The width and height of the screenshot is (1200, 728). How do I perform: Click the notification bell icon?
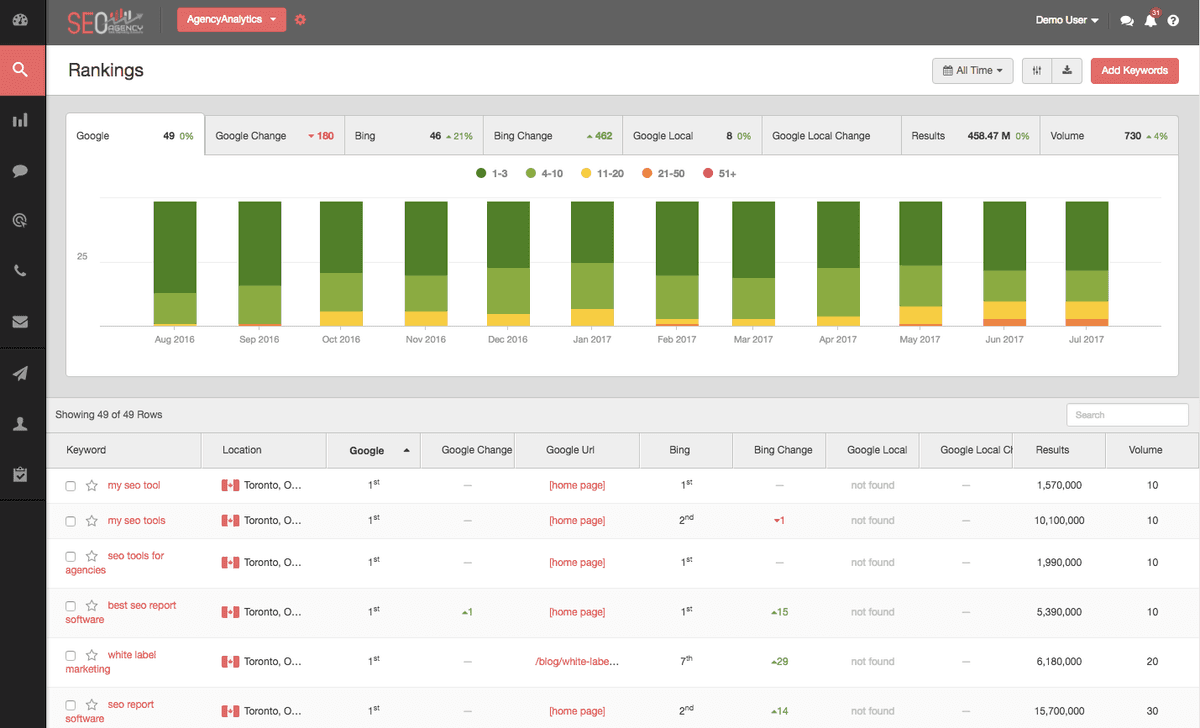pos(1150,20)
